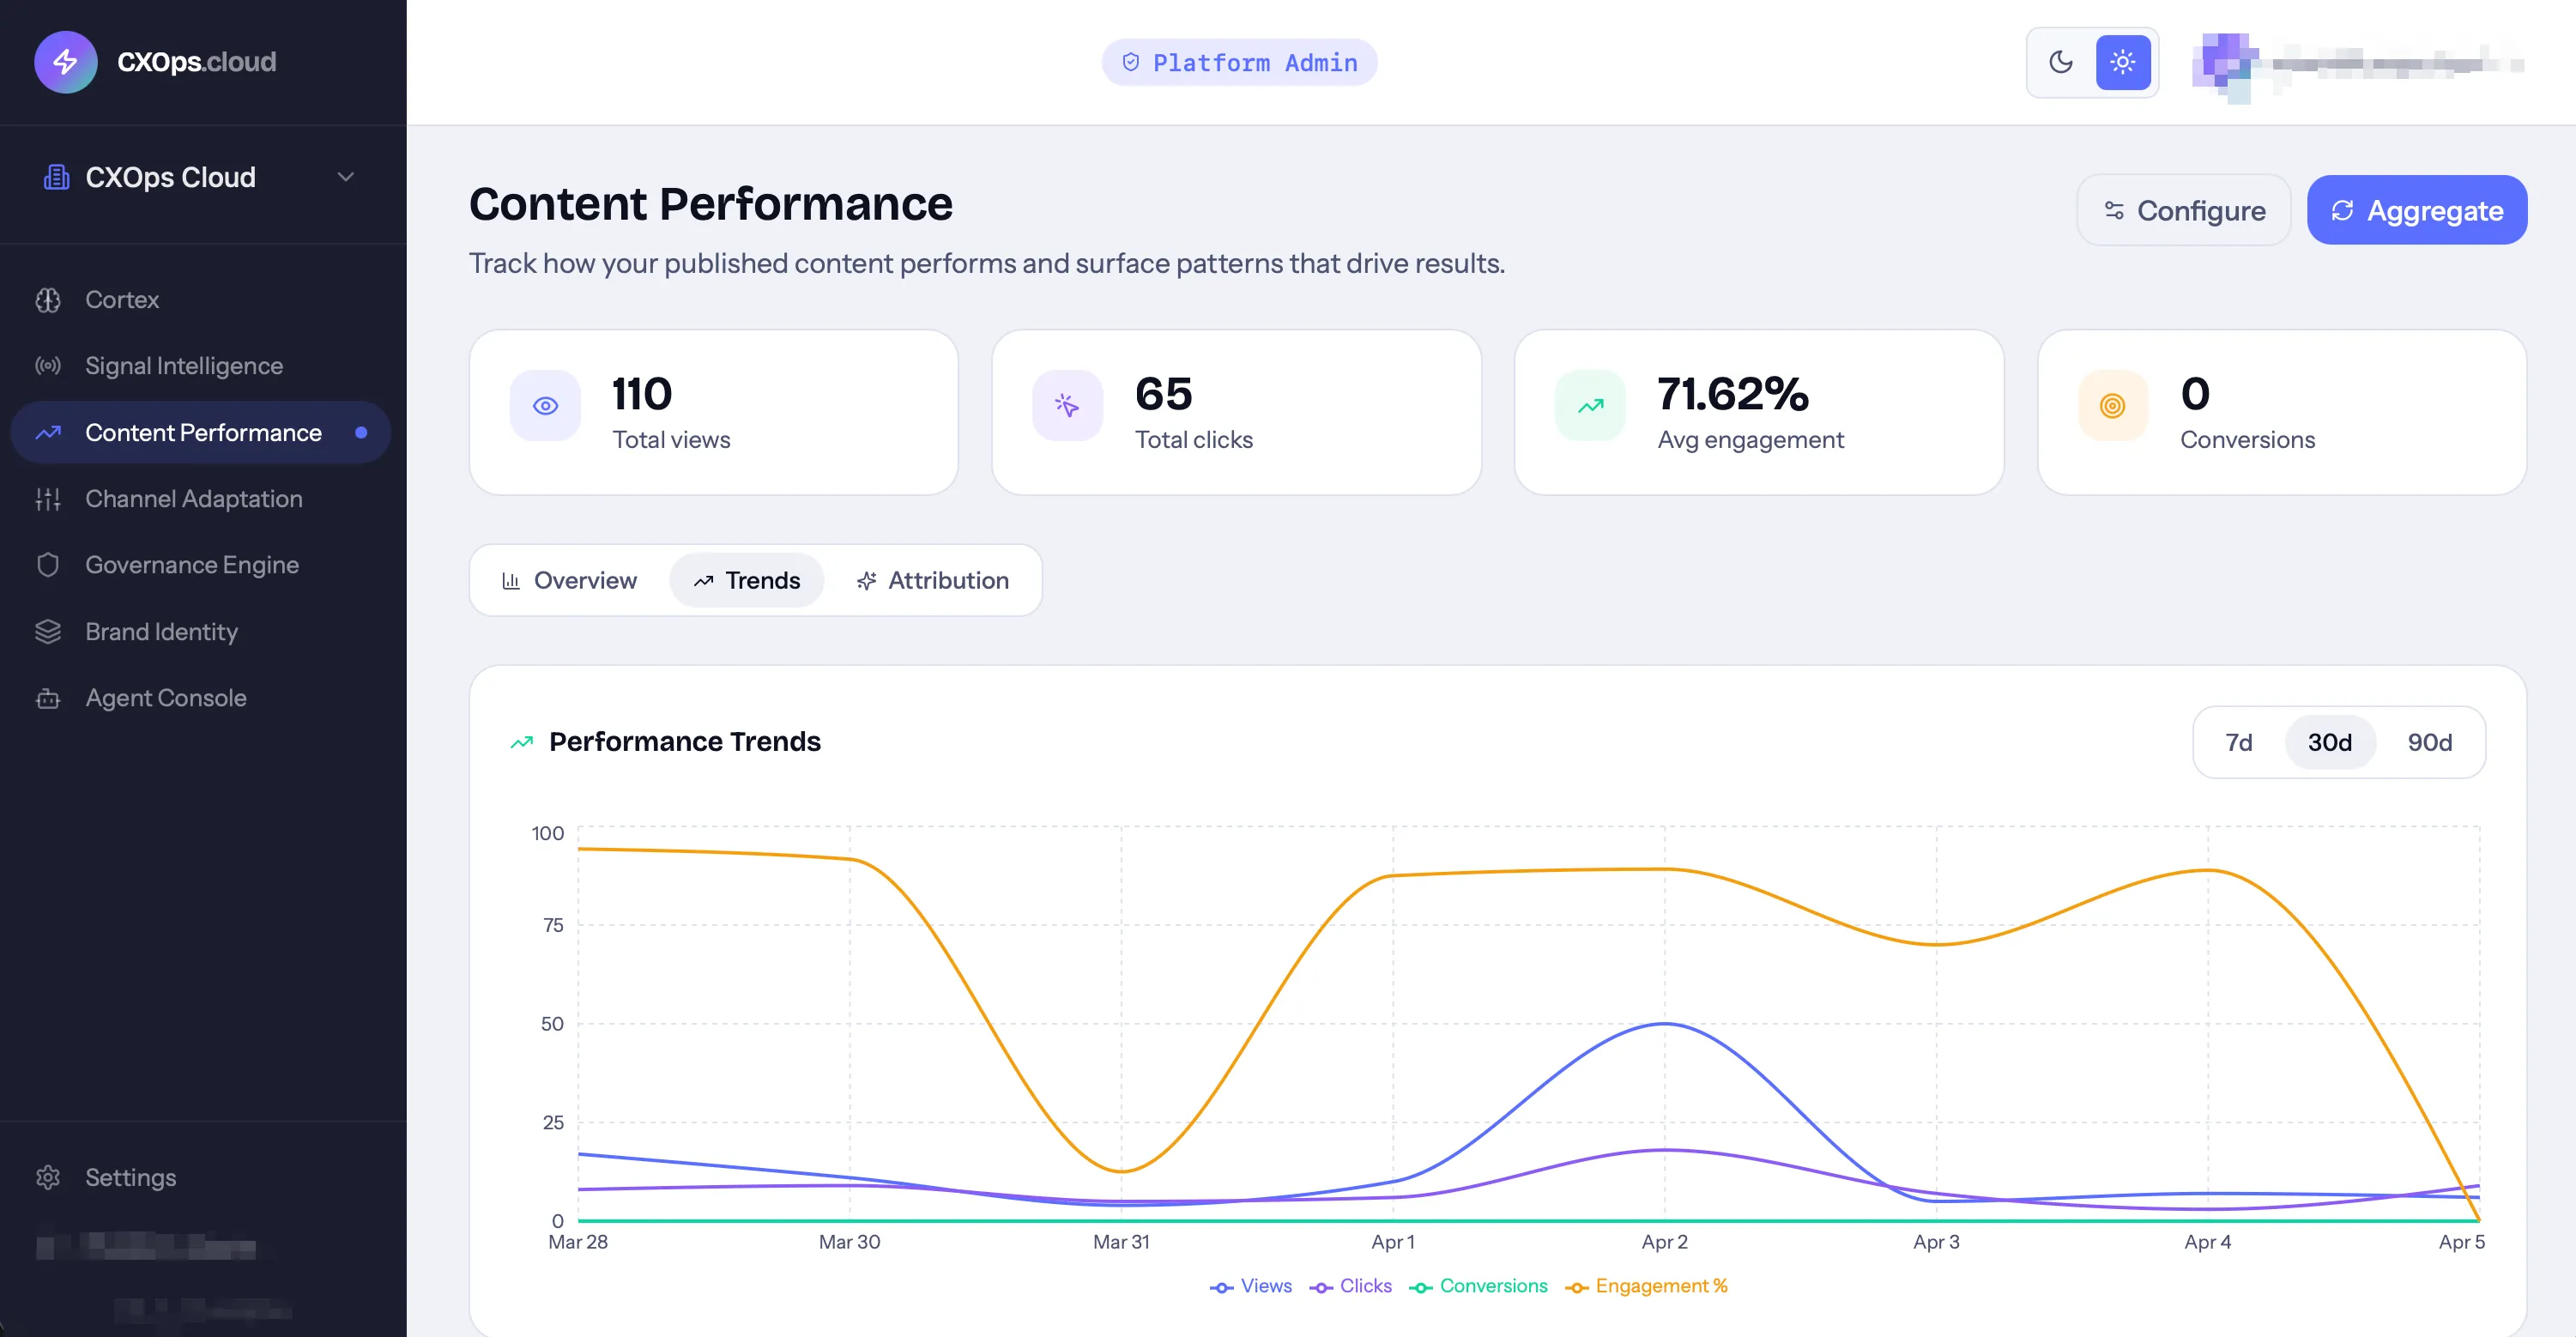Click the Settings gear icon
The width and height of the screenshot is (2576, 1337).
(x=48, y=1177)
